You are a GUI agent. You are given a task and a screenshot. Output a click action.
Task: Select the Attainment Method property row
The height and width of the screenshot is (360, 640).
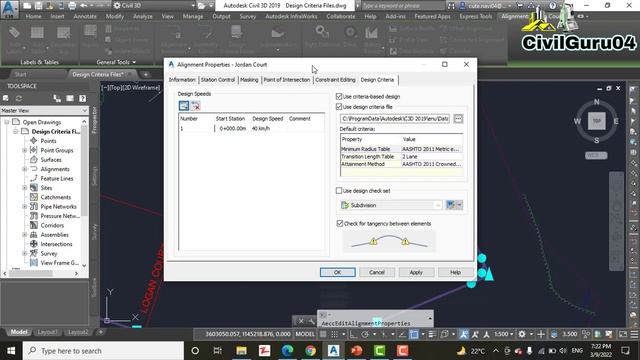click(402, 164)
